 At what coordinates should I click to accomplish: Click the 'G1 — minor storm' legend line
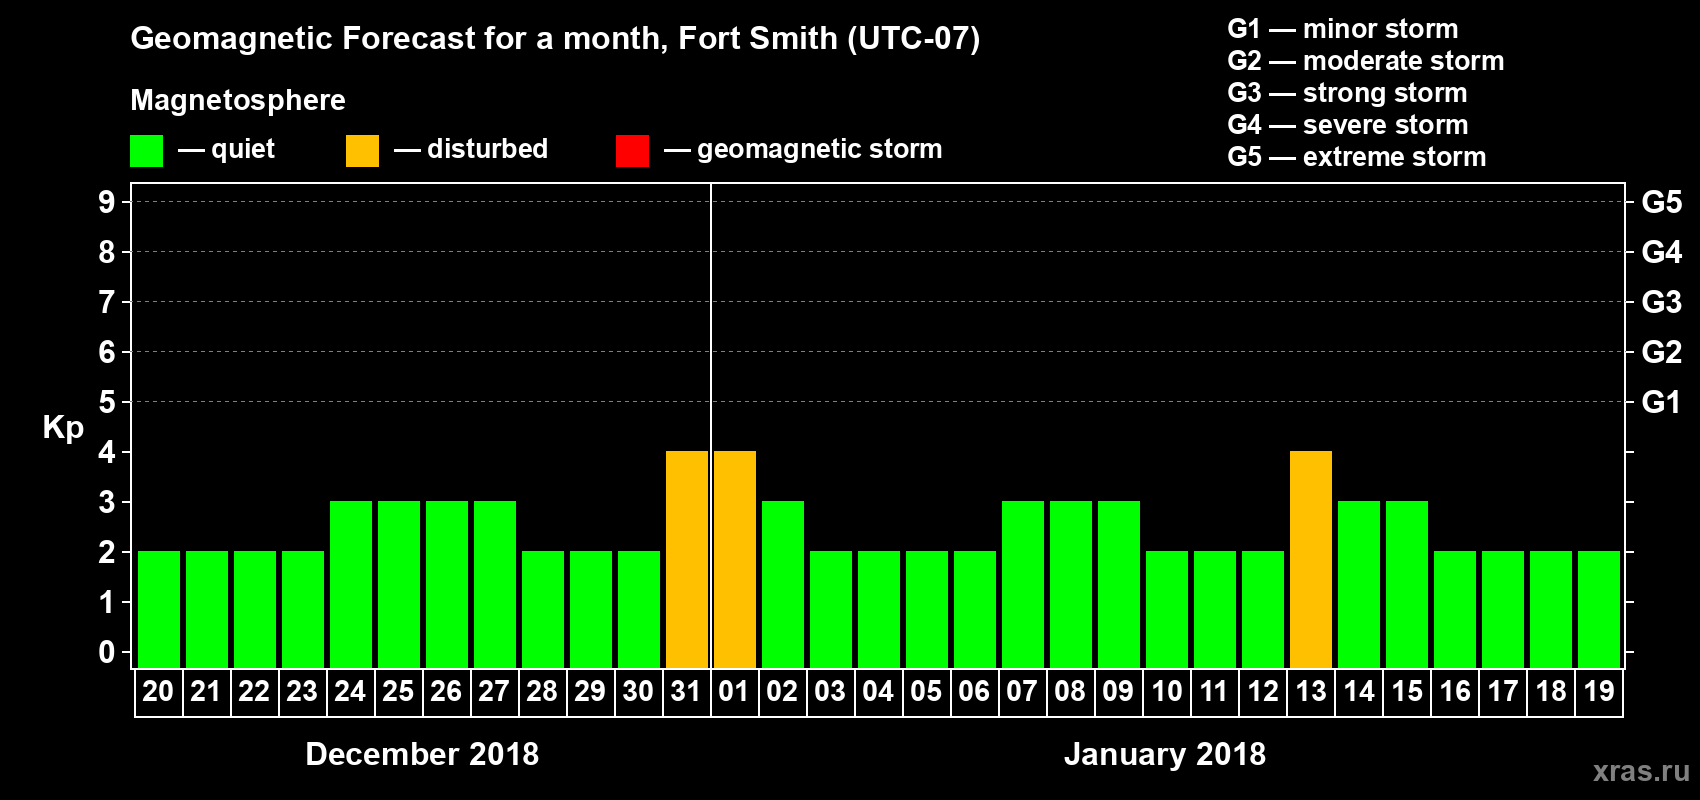[x=1343, y=29]
